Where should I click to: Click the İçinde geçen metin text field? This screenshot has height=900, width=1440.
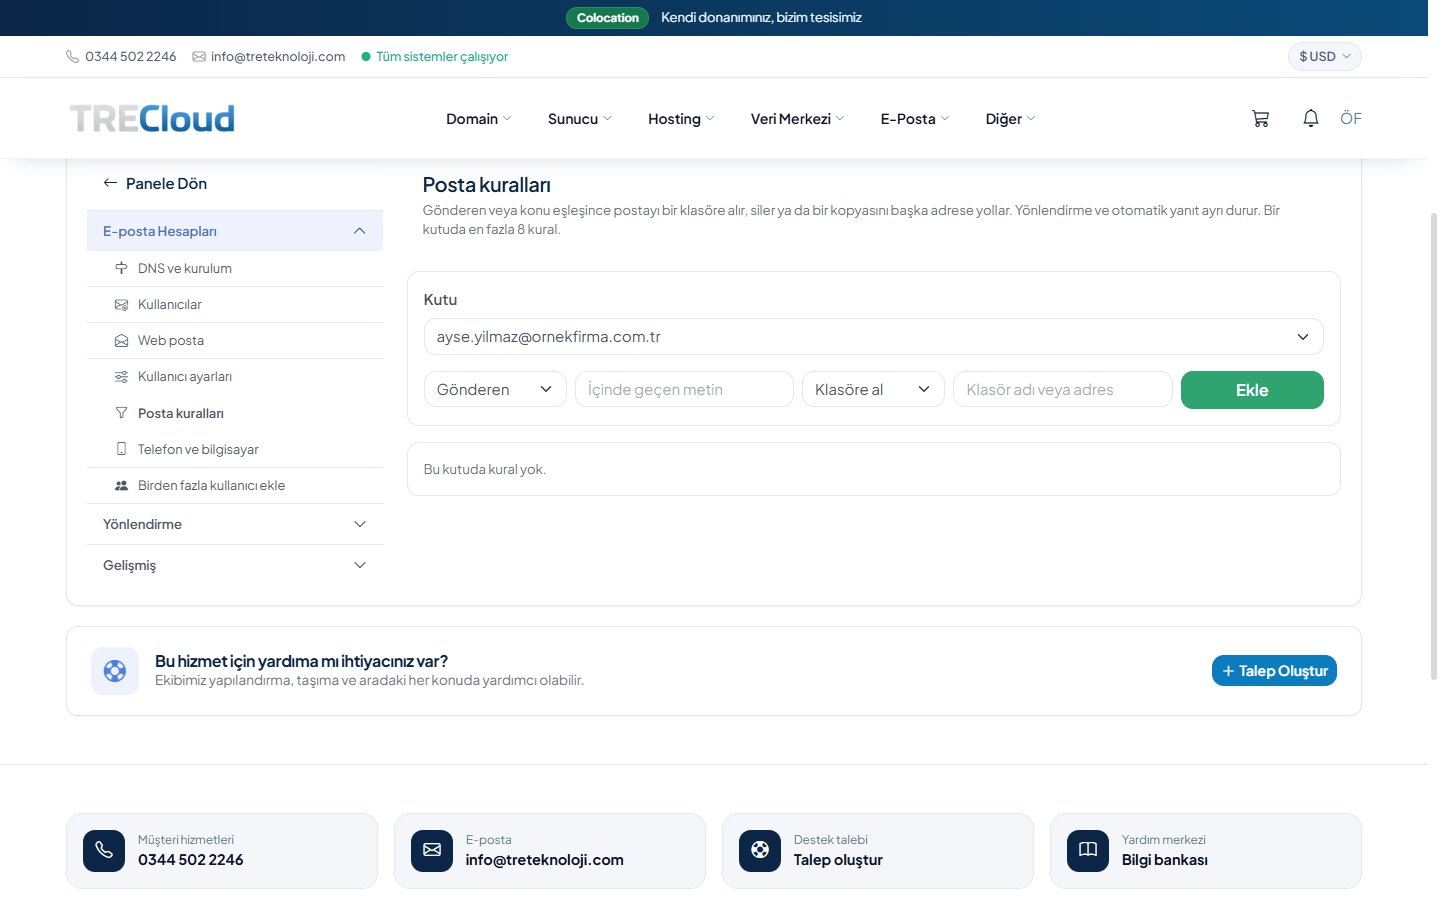[x=684, y=389]
